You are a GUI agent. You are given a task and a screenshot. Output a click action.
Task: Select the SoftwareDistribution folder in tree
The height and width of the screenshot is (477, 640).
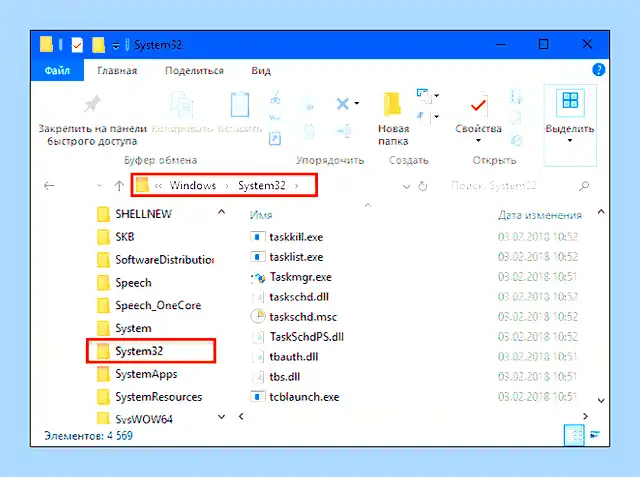155,260
